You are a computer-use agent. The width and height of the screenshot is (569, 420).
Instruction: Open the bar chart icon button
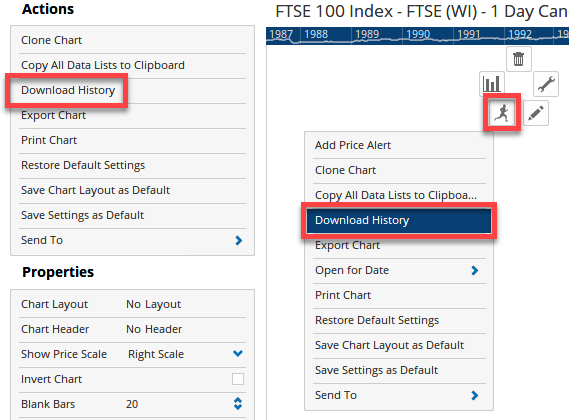(492, 84)
